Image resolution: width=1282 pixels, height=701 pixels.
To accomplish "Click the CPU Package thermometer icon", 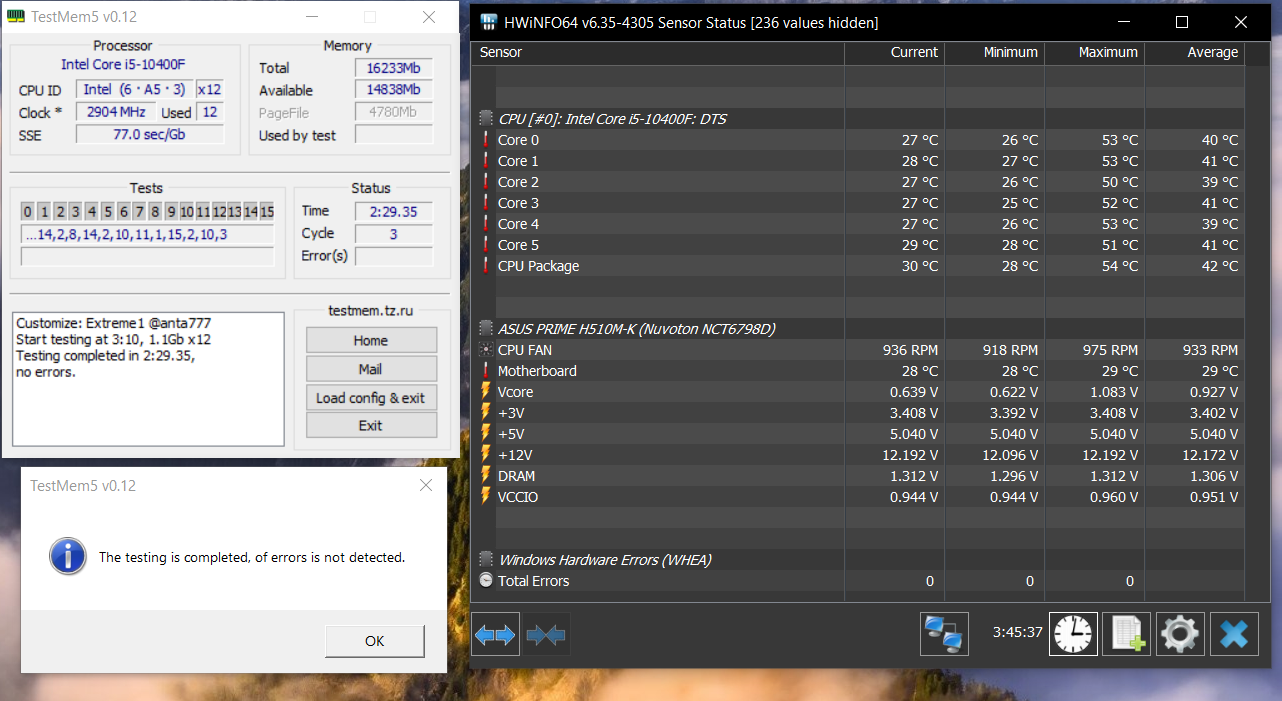I will pyautogui.click(x=486, y=266).
